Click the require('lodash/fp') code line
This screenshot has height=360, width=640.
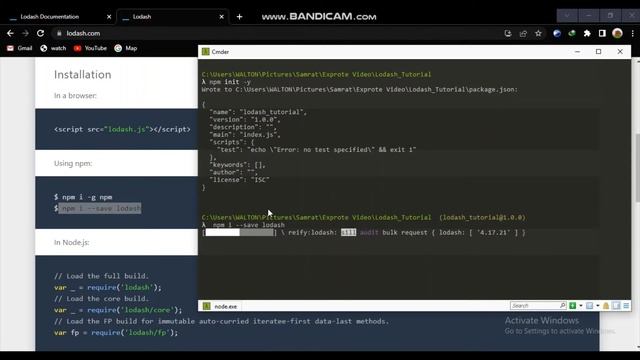coord(116,333)
